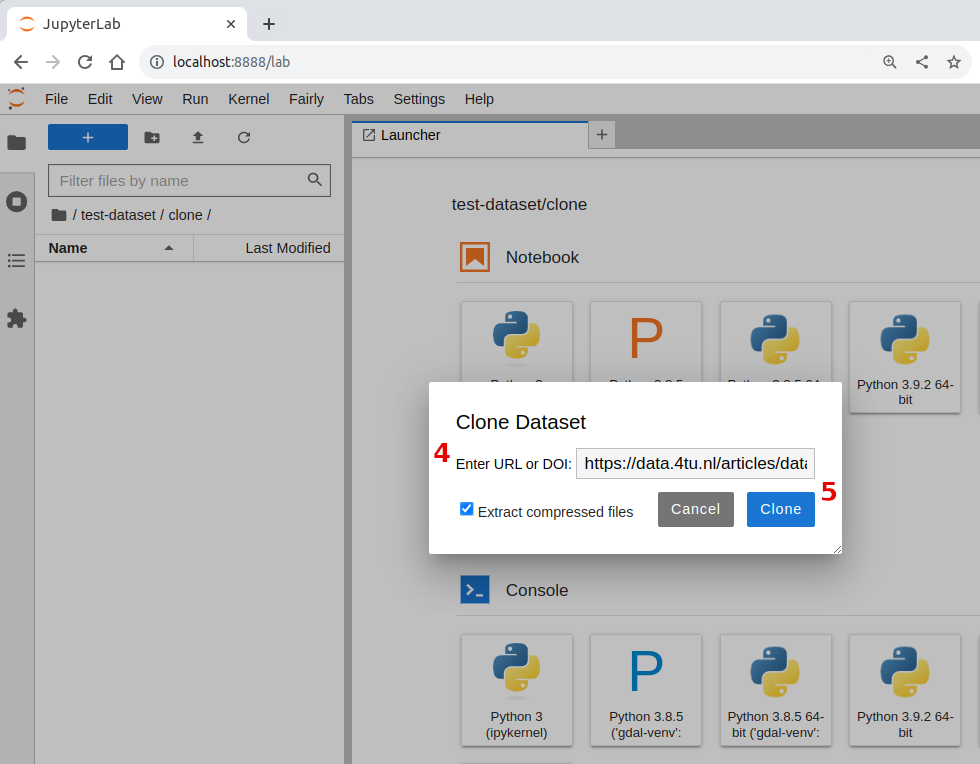Image resolution: width=980 pixels, height=764 pixels.
Task: Open the file browser sidebar icon
Action: click(x=17, y=143)
